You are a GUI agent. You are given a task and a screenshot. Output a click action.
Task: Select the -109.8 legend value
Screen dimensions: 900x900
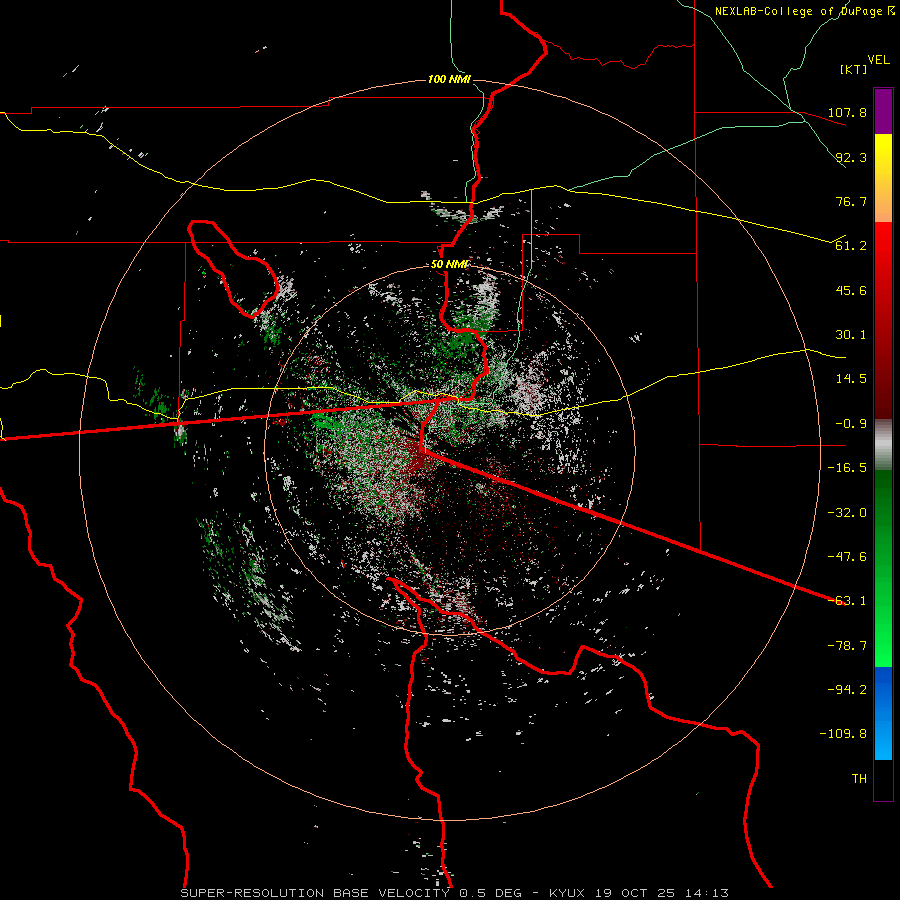(x=843, y=734)
